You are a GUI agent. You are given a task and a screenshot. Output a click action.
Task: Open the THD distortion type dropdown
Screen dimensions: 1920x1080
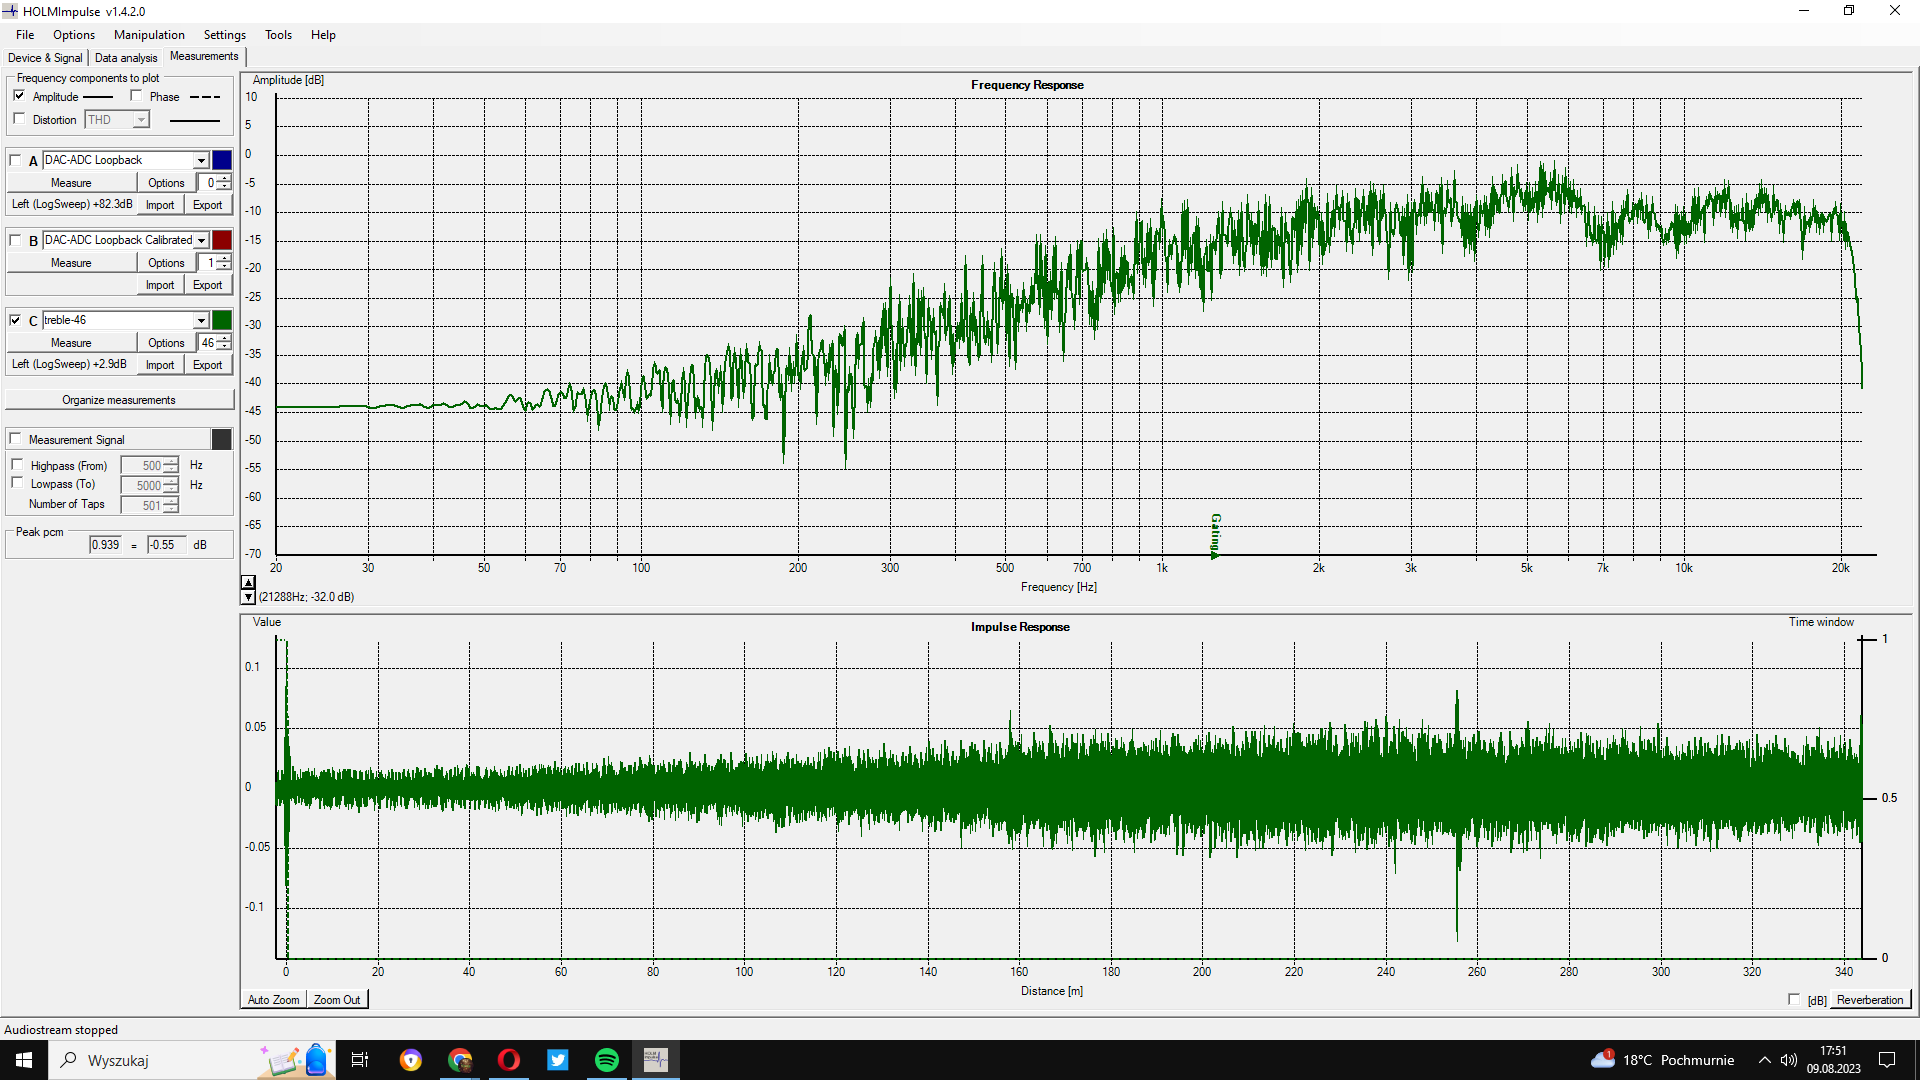[x=141, y=120]
